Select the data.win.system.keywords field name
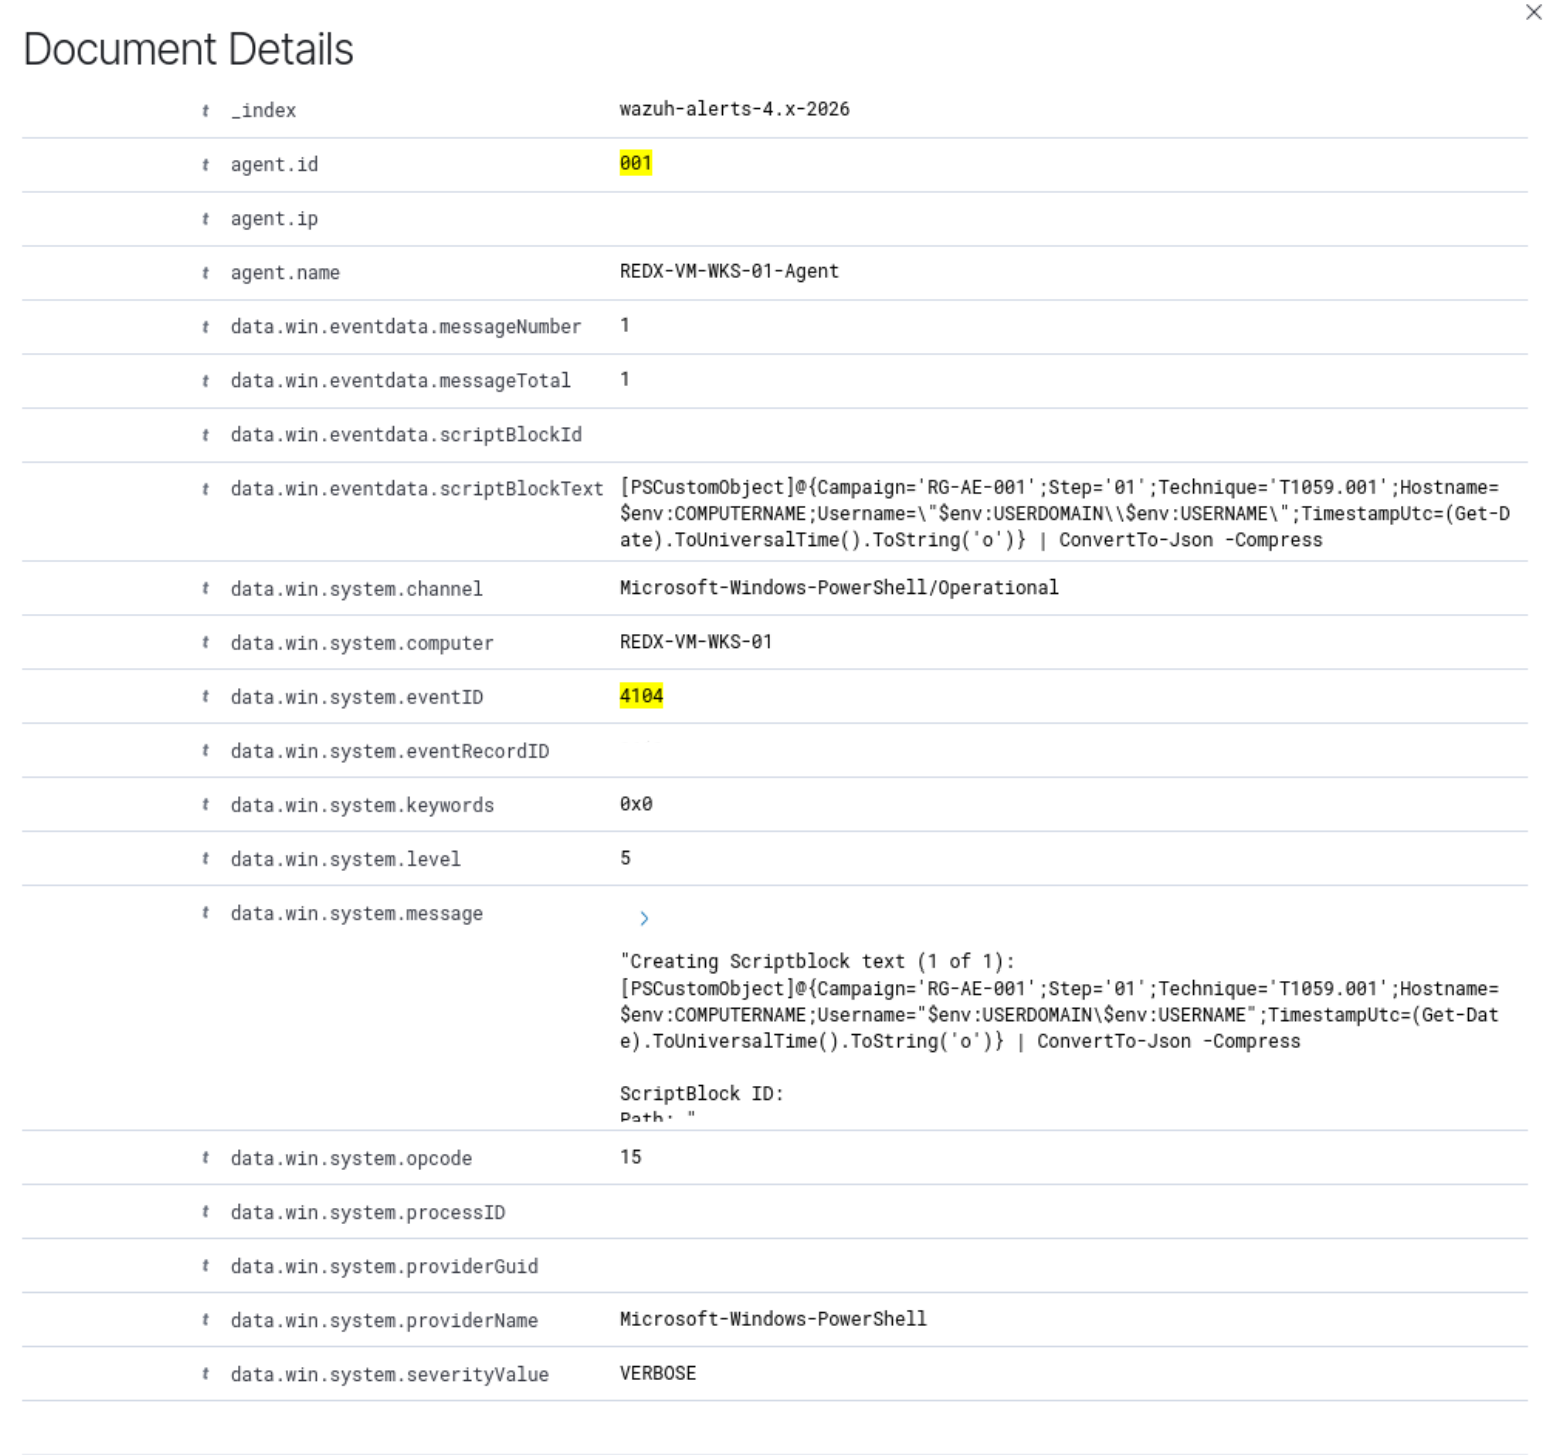The width and height of the screenshot is (1559, 1455). [362, 805]
